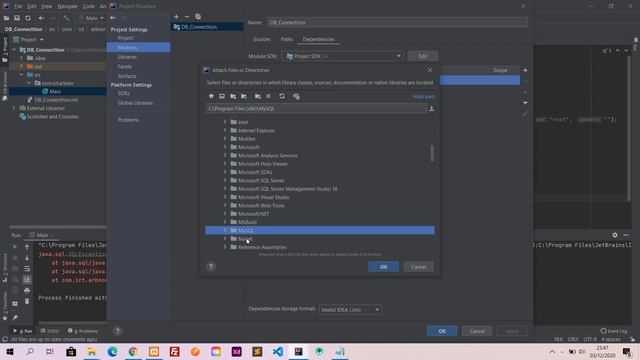Image resolution: width=640 pixels, height=360 pixels.
Task: Rerun Main with the green run icon
Action: click(15, 247)
